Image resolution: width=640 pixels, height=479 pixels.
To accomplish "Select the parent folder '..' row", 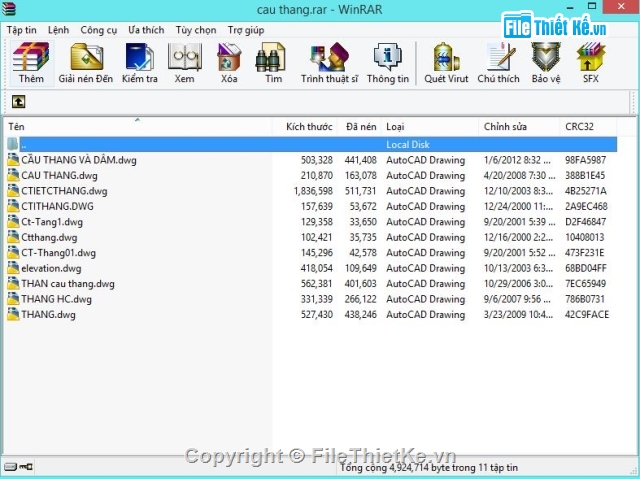I will tap(311, 144).
